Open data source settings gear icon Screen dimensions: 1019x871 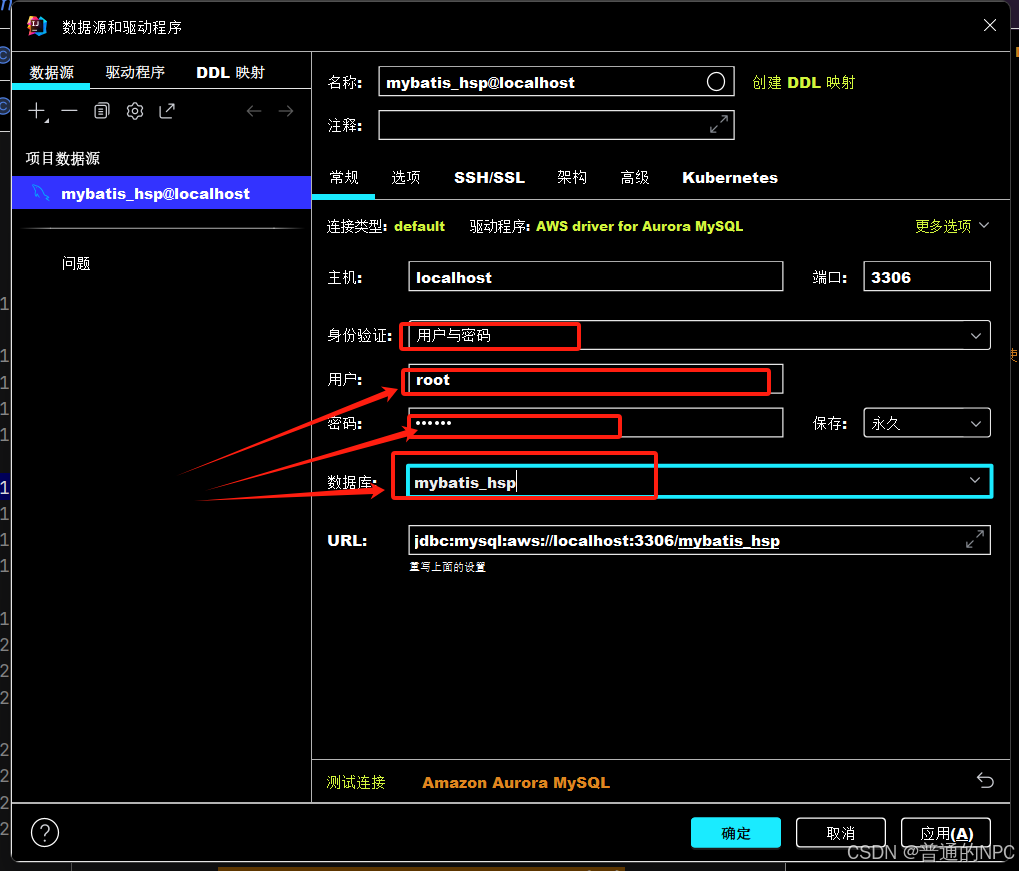(x=135, y=111)
